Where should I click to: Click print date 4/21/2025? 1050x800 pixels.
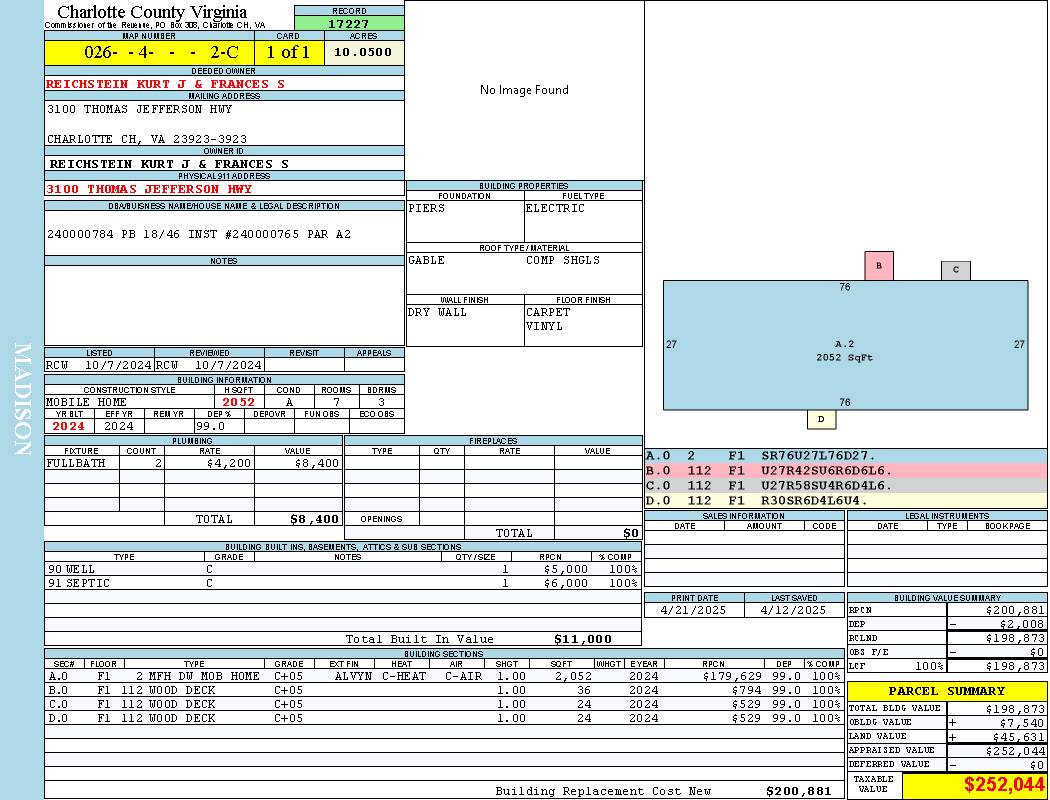(693, 611)
